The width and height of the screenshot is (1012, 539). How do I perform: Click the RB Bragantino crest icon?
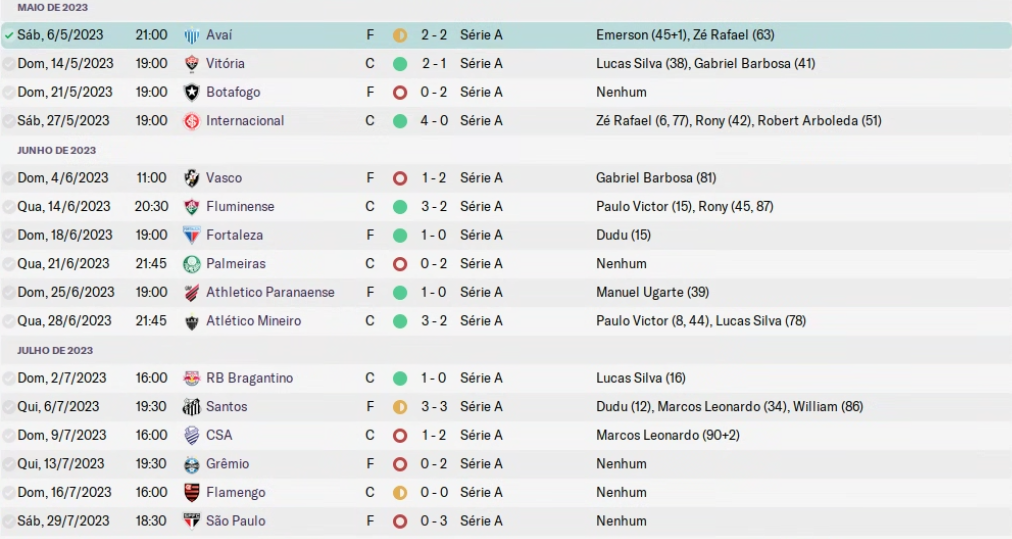[192, 378]
